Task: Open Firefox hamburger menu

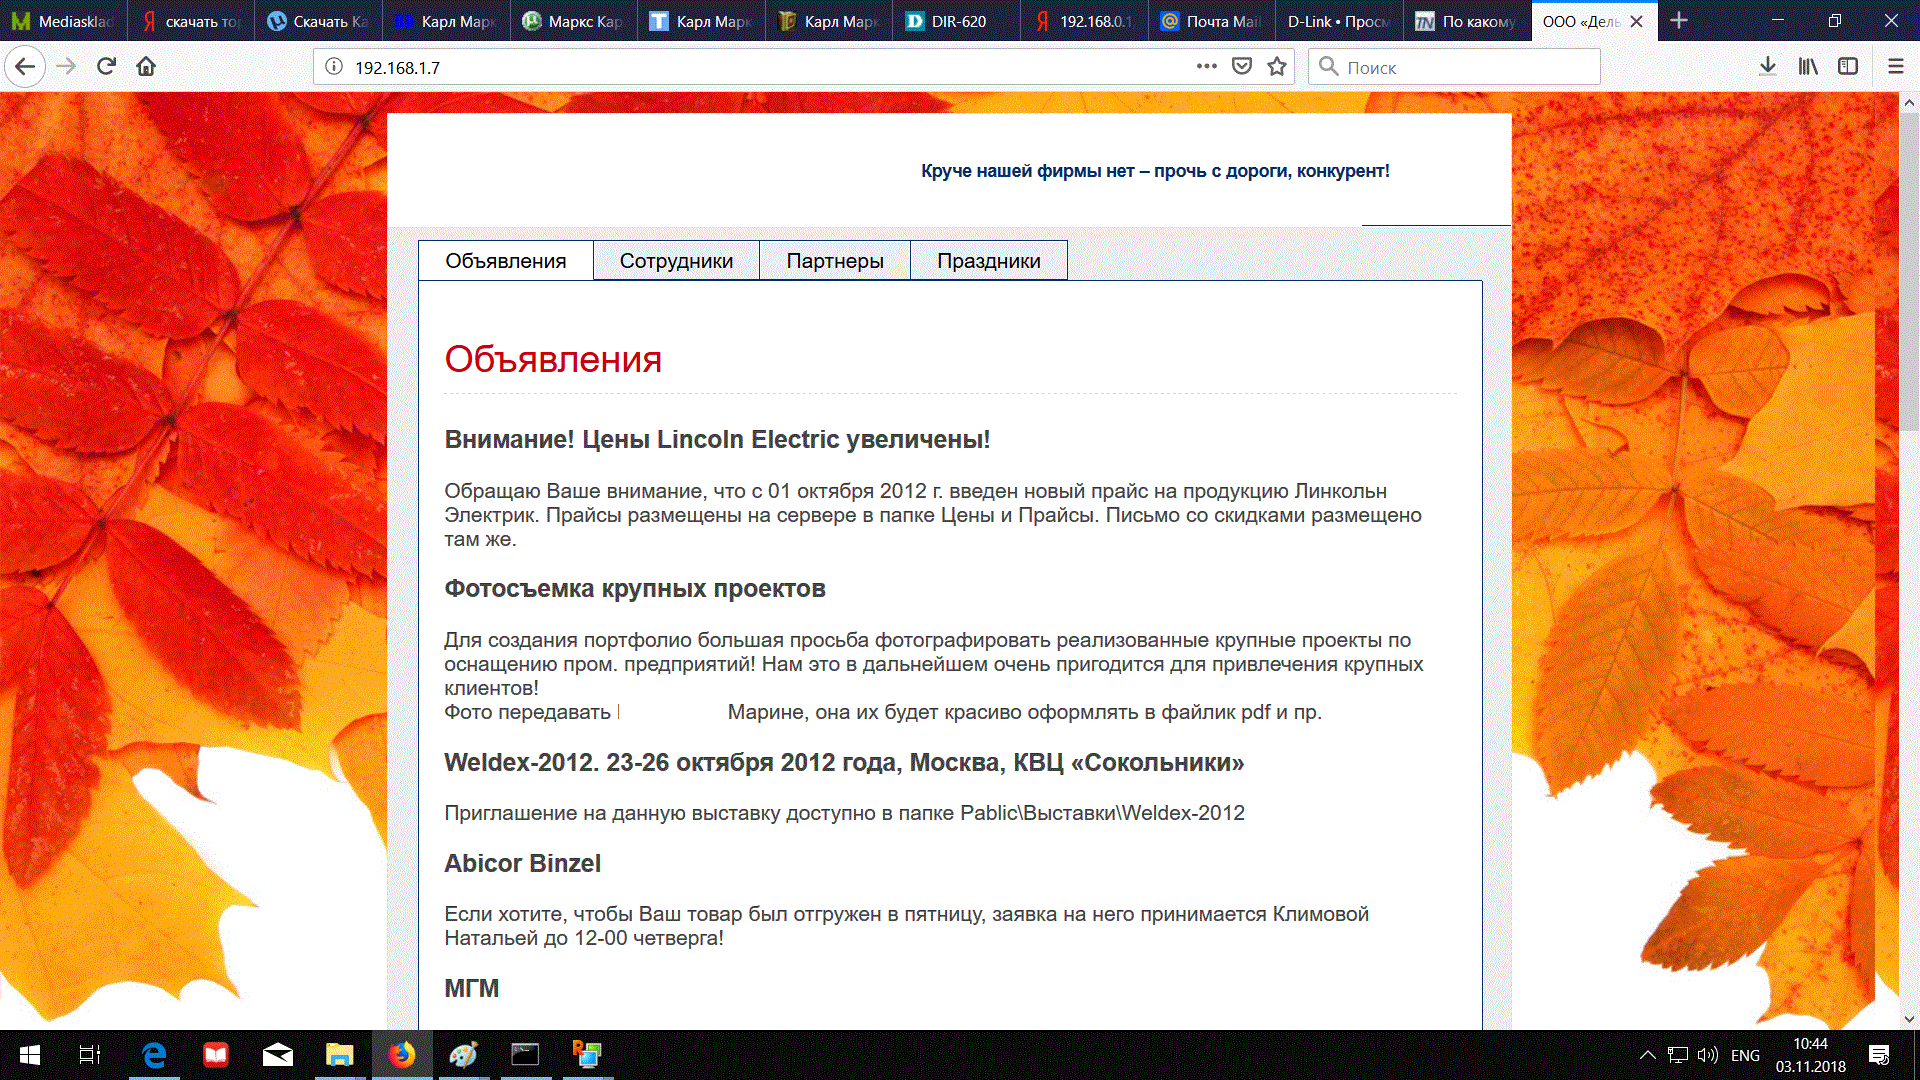Action: pos(1895,67)
